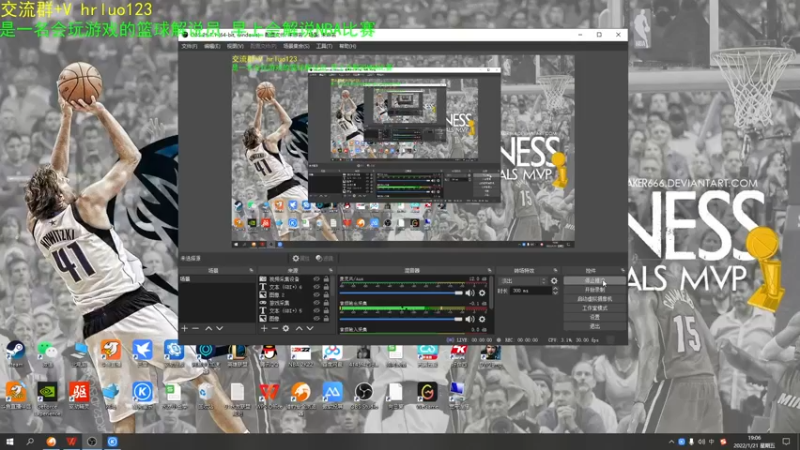This screenshot has width=800, height=450.
Task: Open WPS Office desktop shortcut
Action: click(x=269, y=395)
